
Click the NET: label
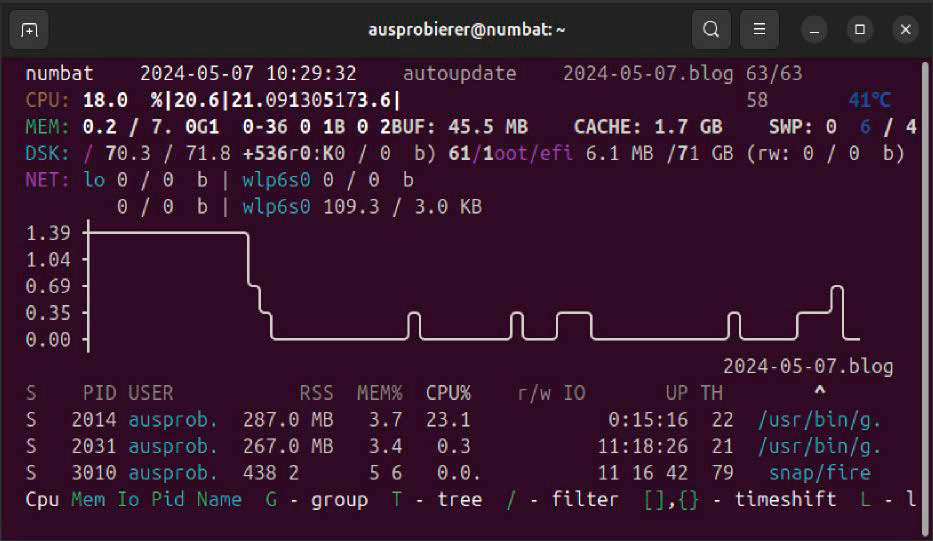[48, 180]
